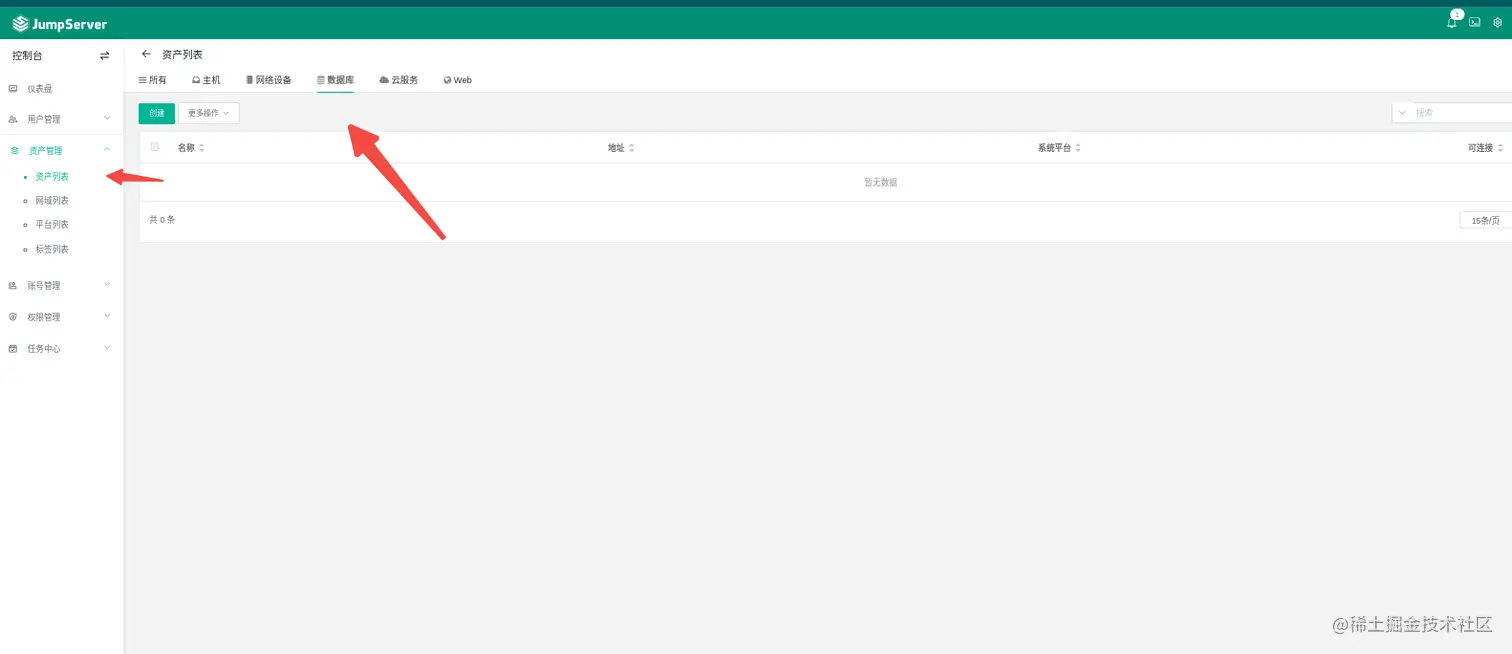Click the 任务中心 icon in sidebar

(13, 349)
